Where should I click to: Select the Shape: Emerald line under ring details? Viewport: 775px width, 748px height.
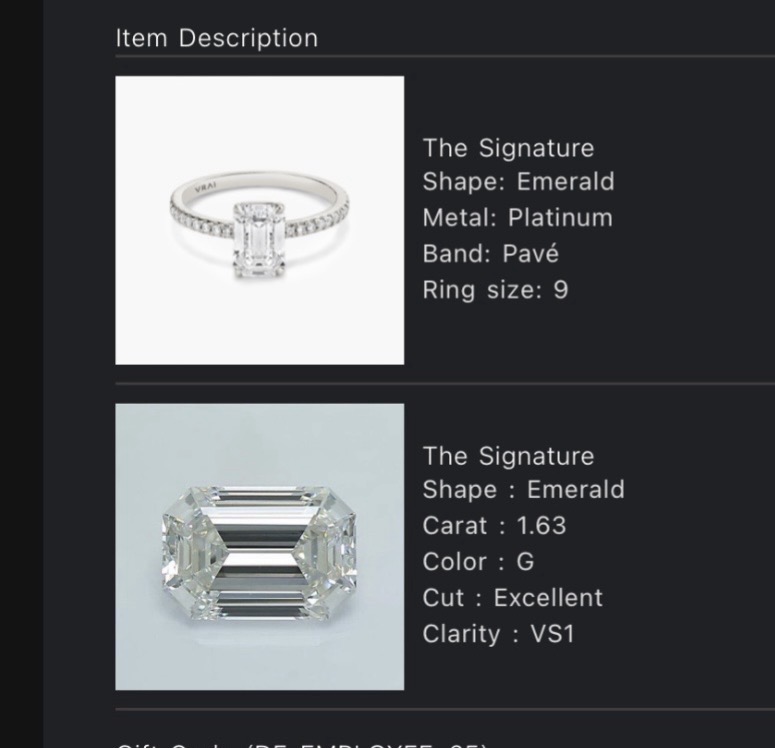pyautogui.click(x=518, y=182)
